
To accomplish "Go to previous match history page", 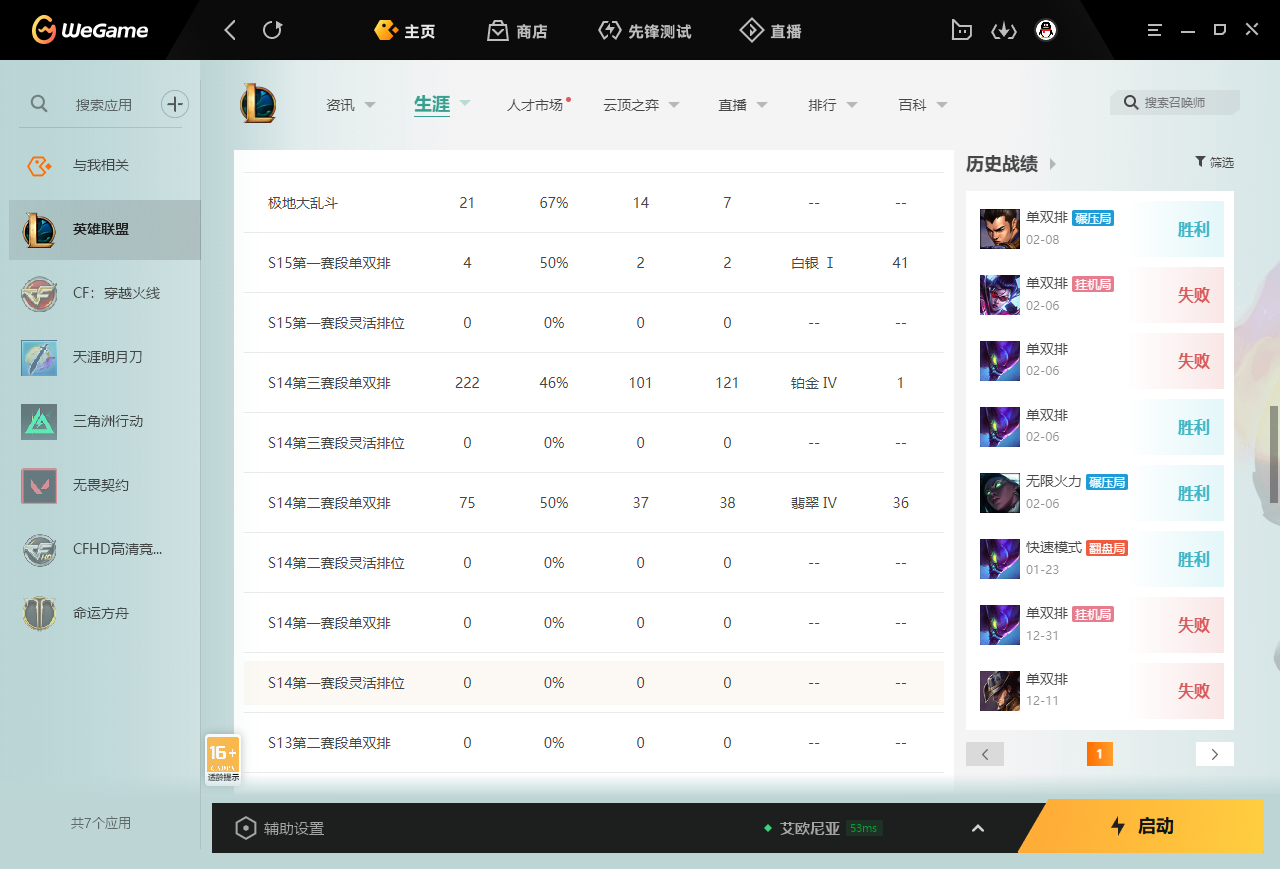I will (x=985, y=754).
